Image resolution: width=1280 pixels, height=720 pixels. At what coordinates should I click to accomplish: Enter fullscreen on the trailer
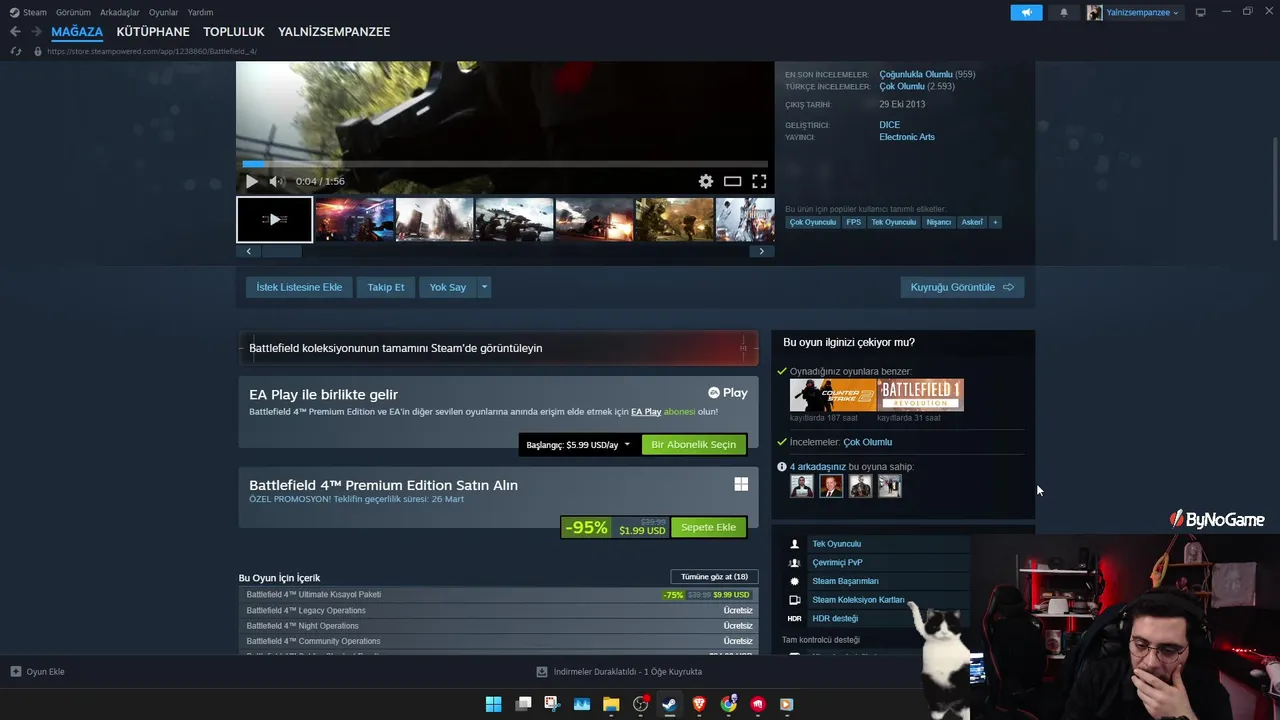click(759, 181)
